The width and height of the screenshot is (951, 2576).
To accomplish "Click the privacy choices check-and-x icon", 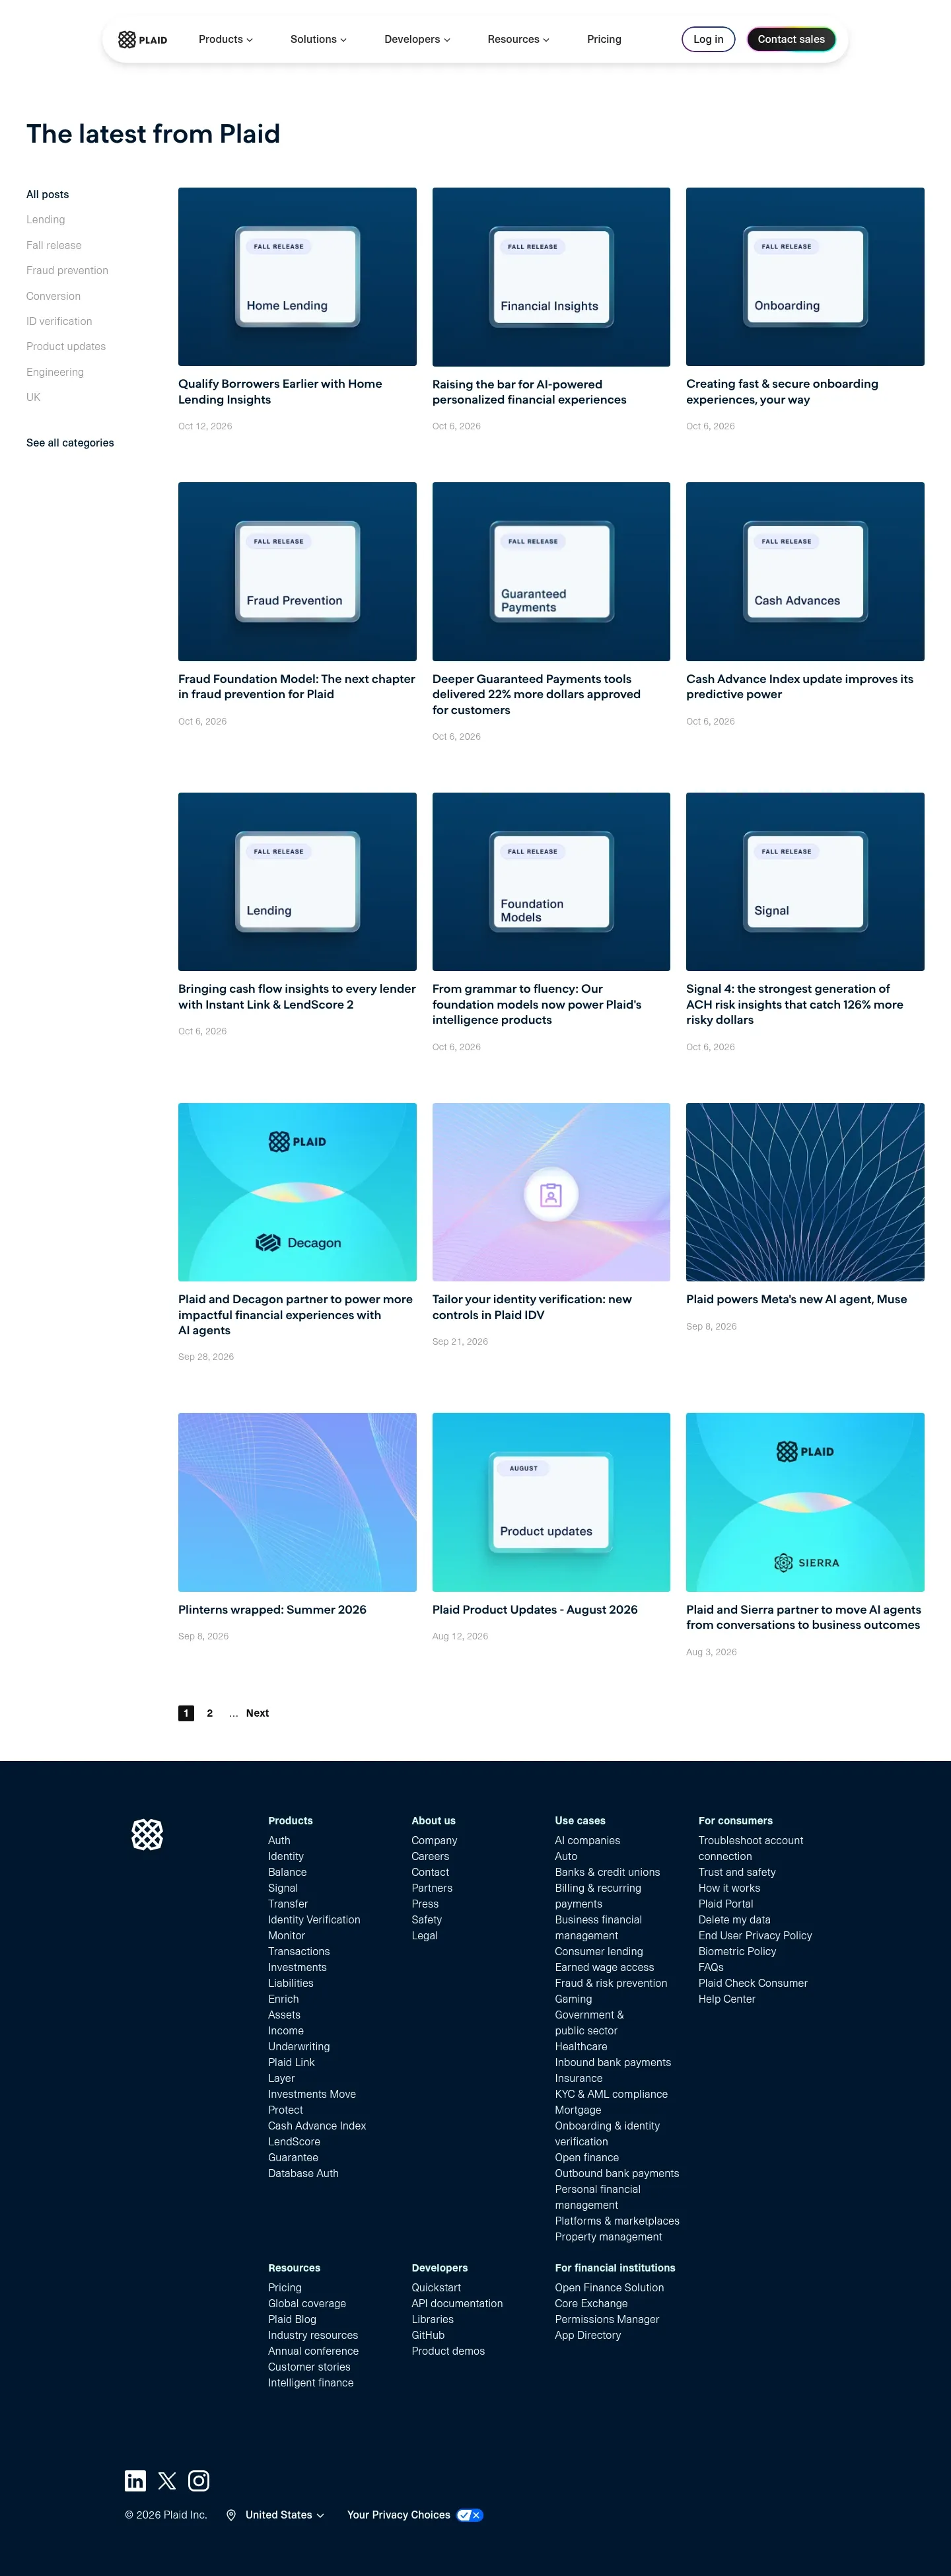I will coord(470,2515).
